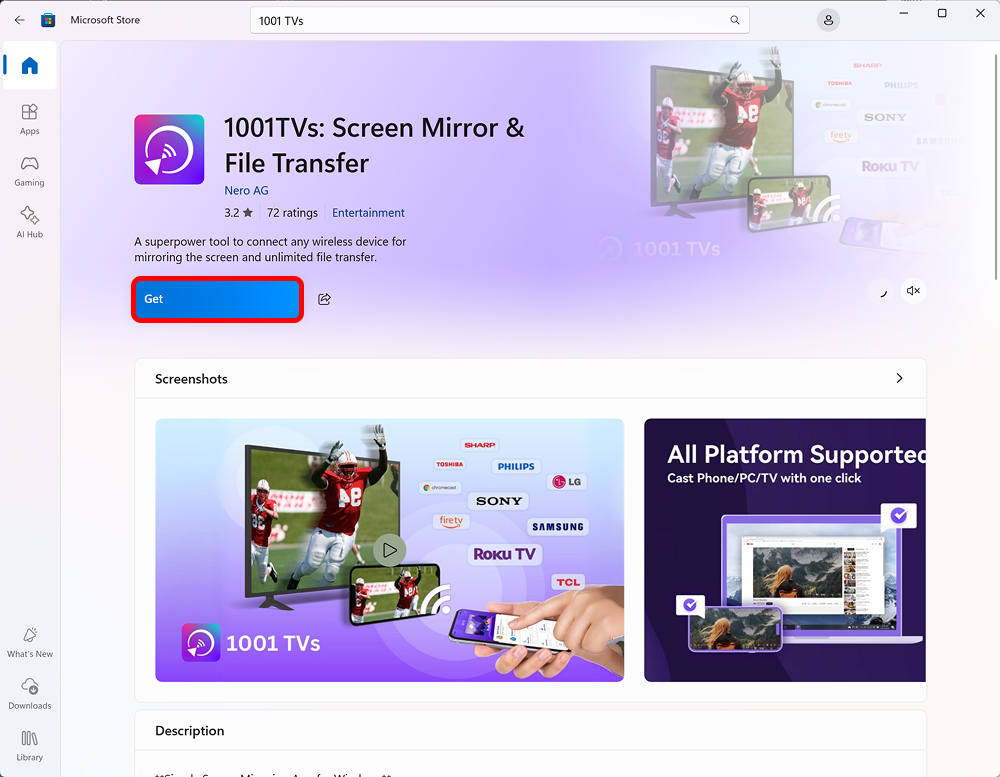Viewport: 1000px width, 777px height.
Task: Click the Microsoft Store logo icon
Action: [x=48, y=20]
